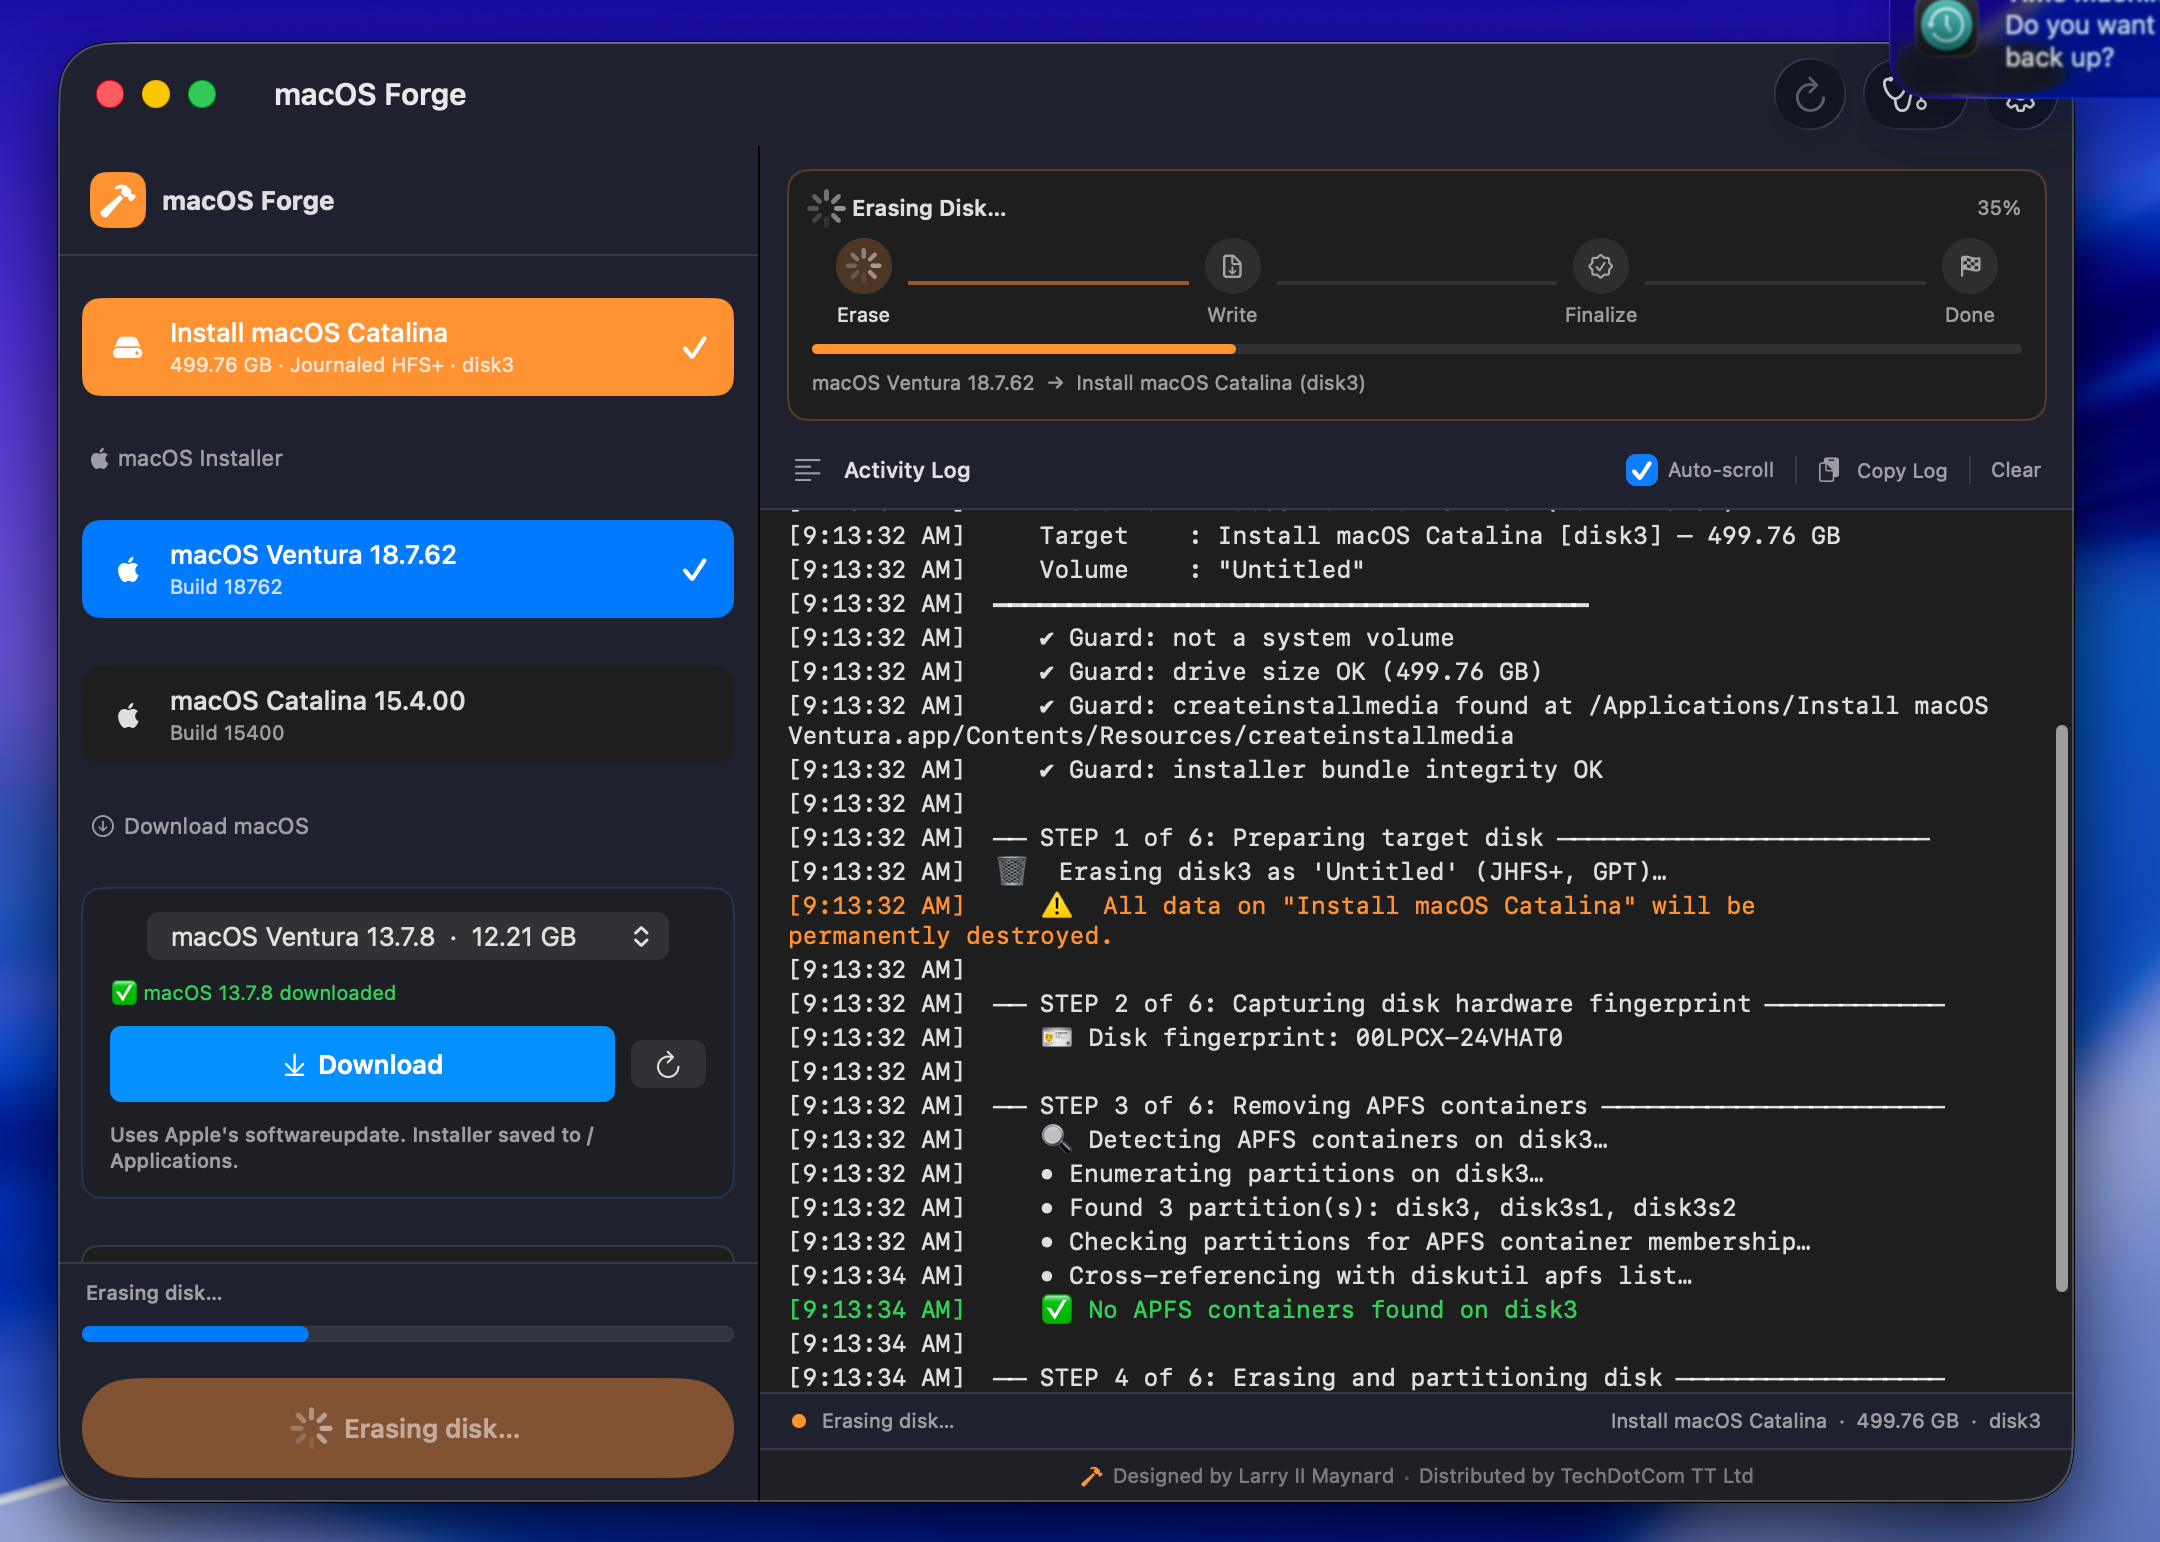2160x1542 pixels.
Task: Click the download arrow icon near Download macOS
Action: [102, 826]
